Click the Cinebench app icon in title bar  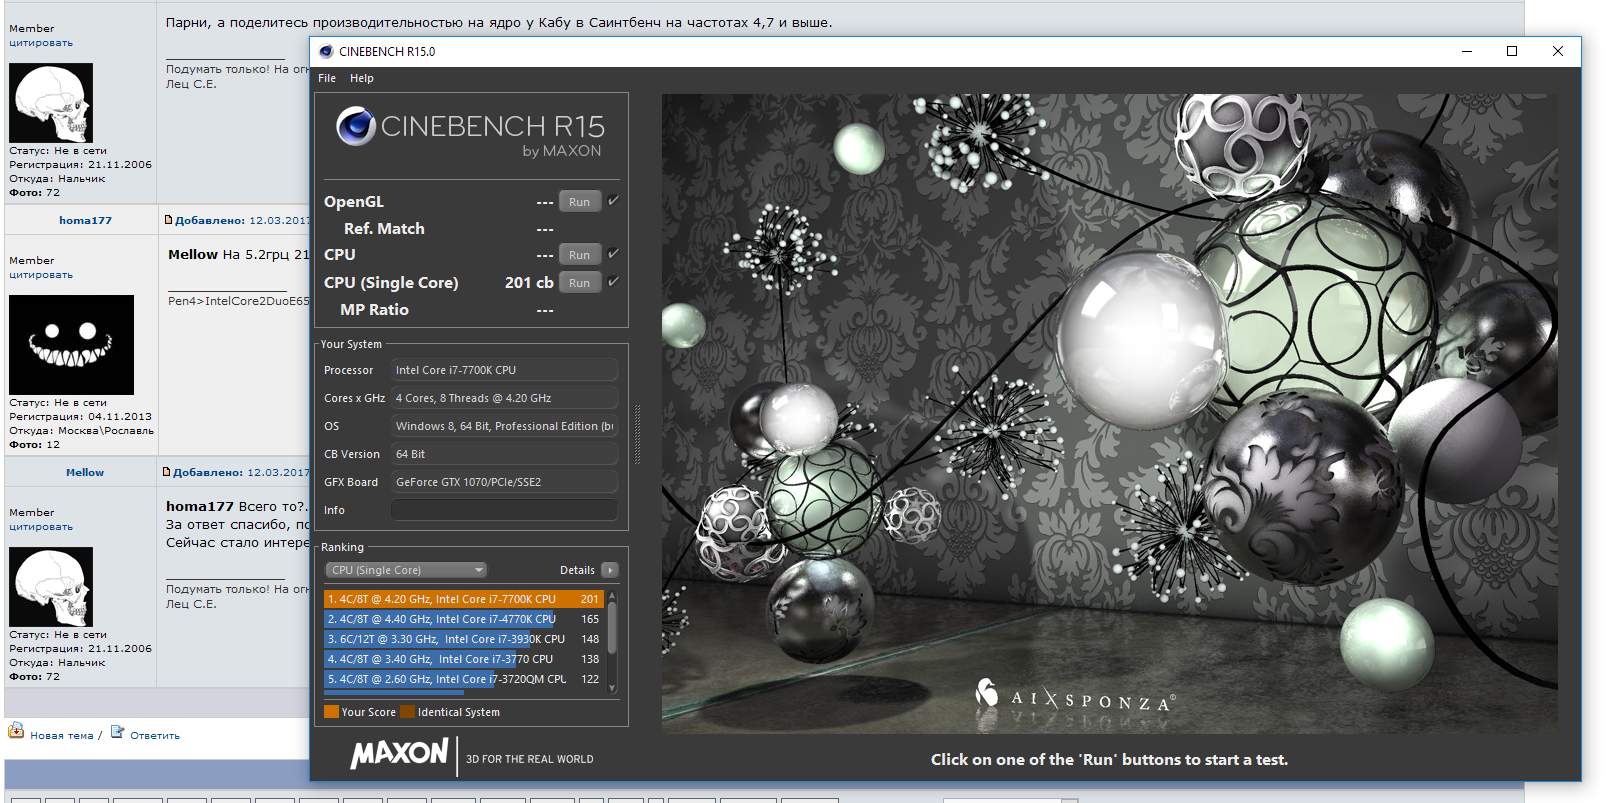[x=326, y=51]
